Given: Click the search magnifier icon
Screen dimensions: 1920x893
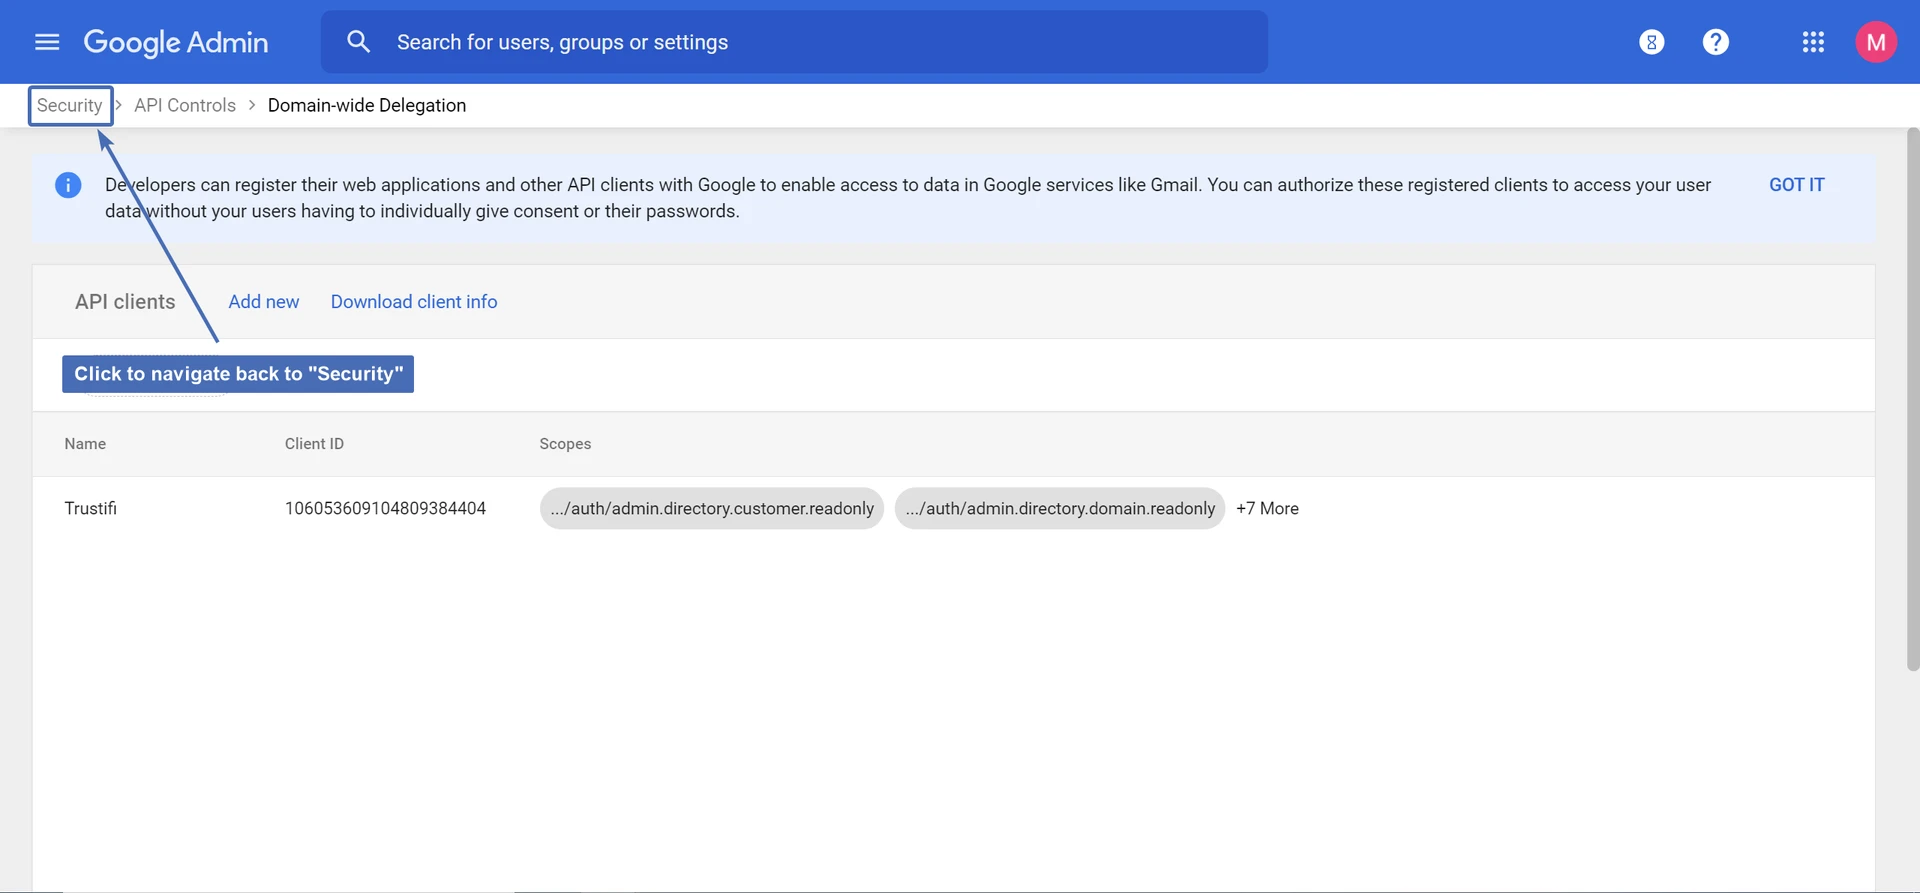Looking at the screenshot, I should [358, 42].
